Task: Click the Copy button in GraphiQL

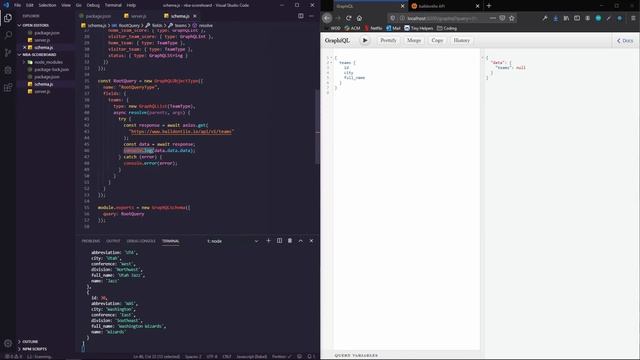Action: point(437,40)
